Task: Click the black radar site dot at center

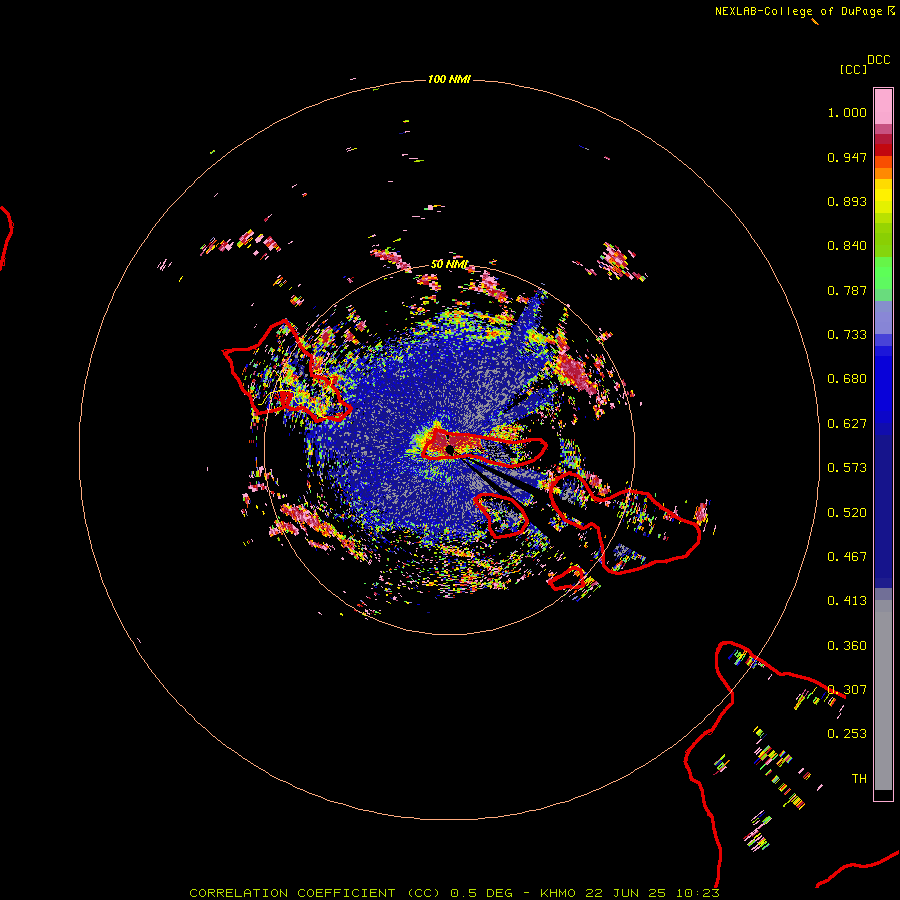Action: (x=449, y=449)
